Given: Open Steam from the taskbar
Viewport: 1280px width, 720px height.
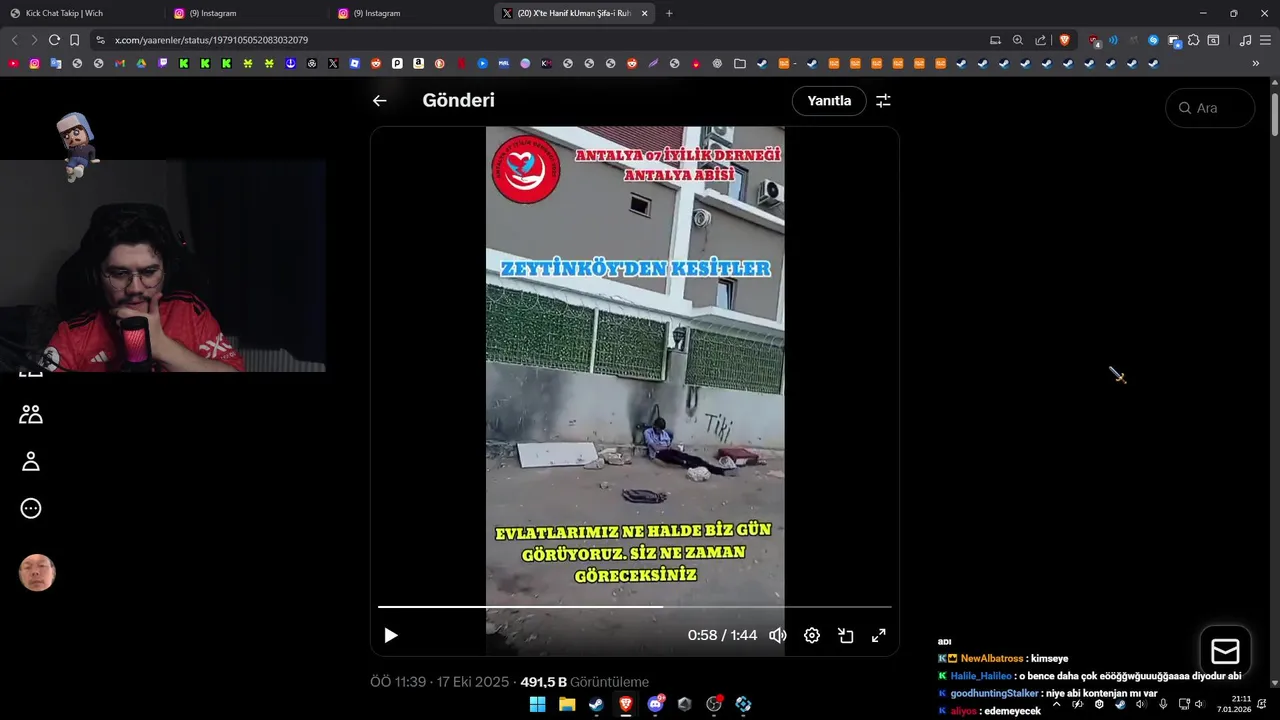Looking at the screenshot, I should click(x=596, y=704).
